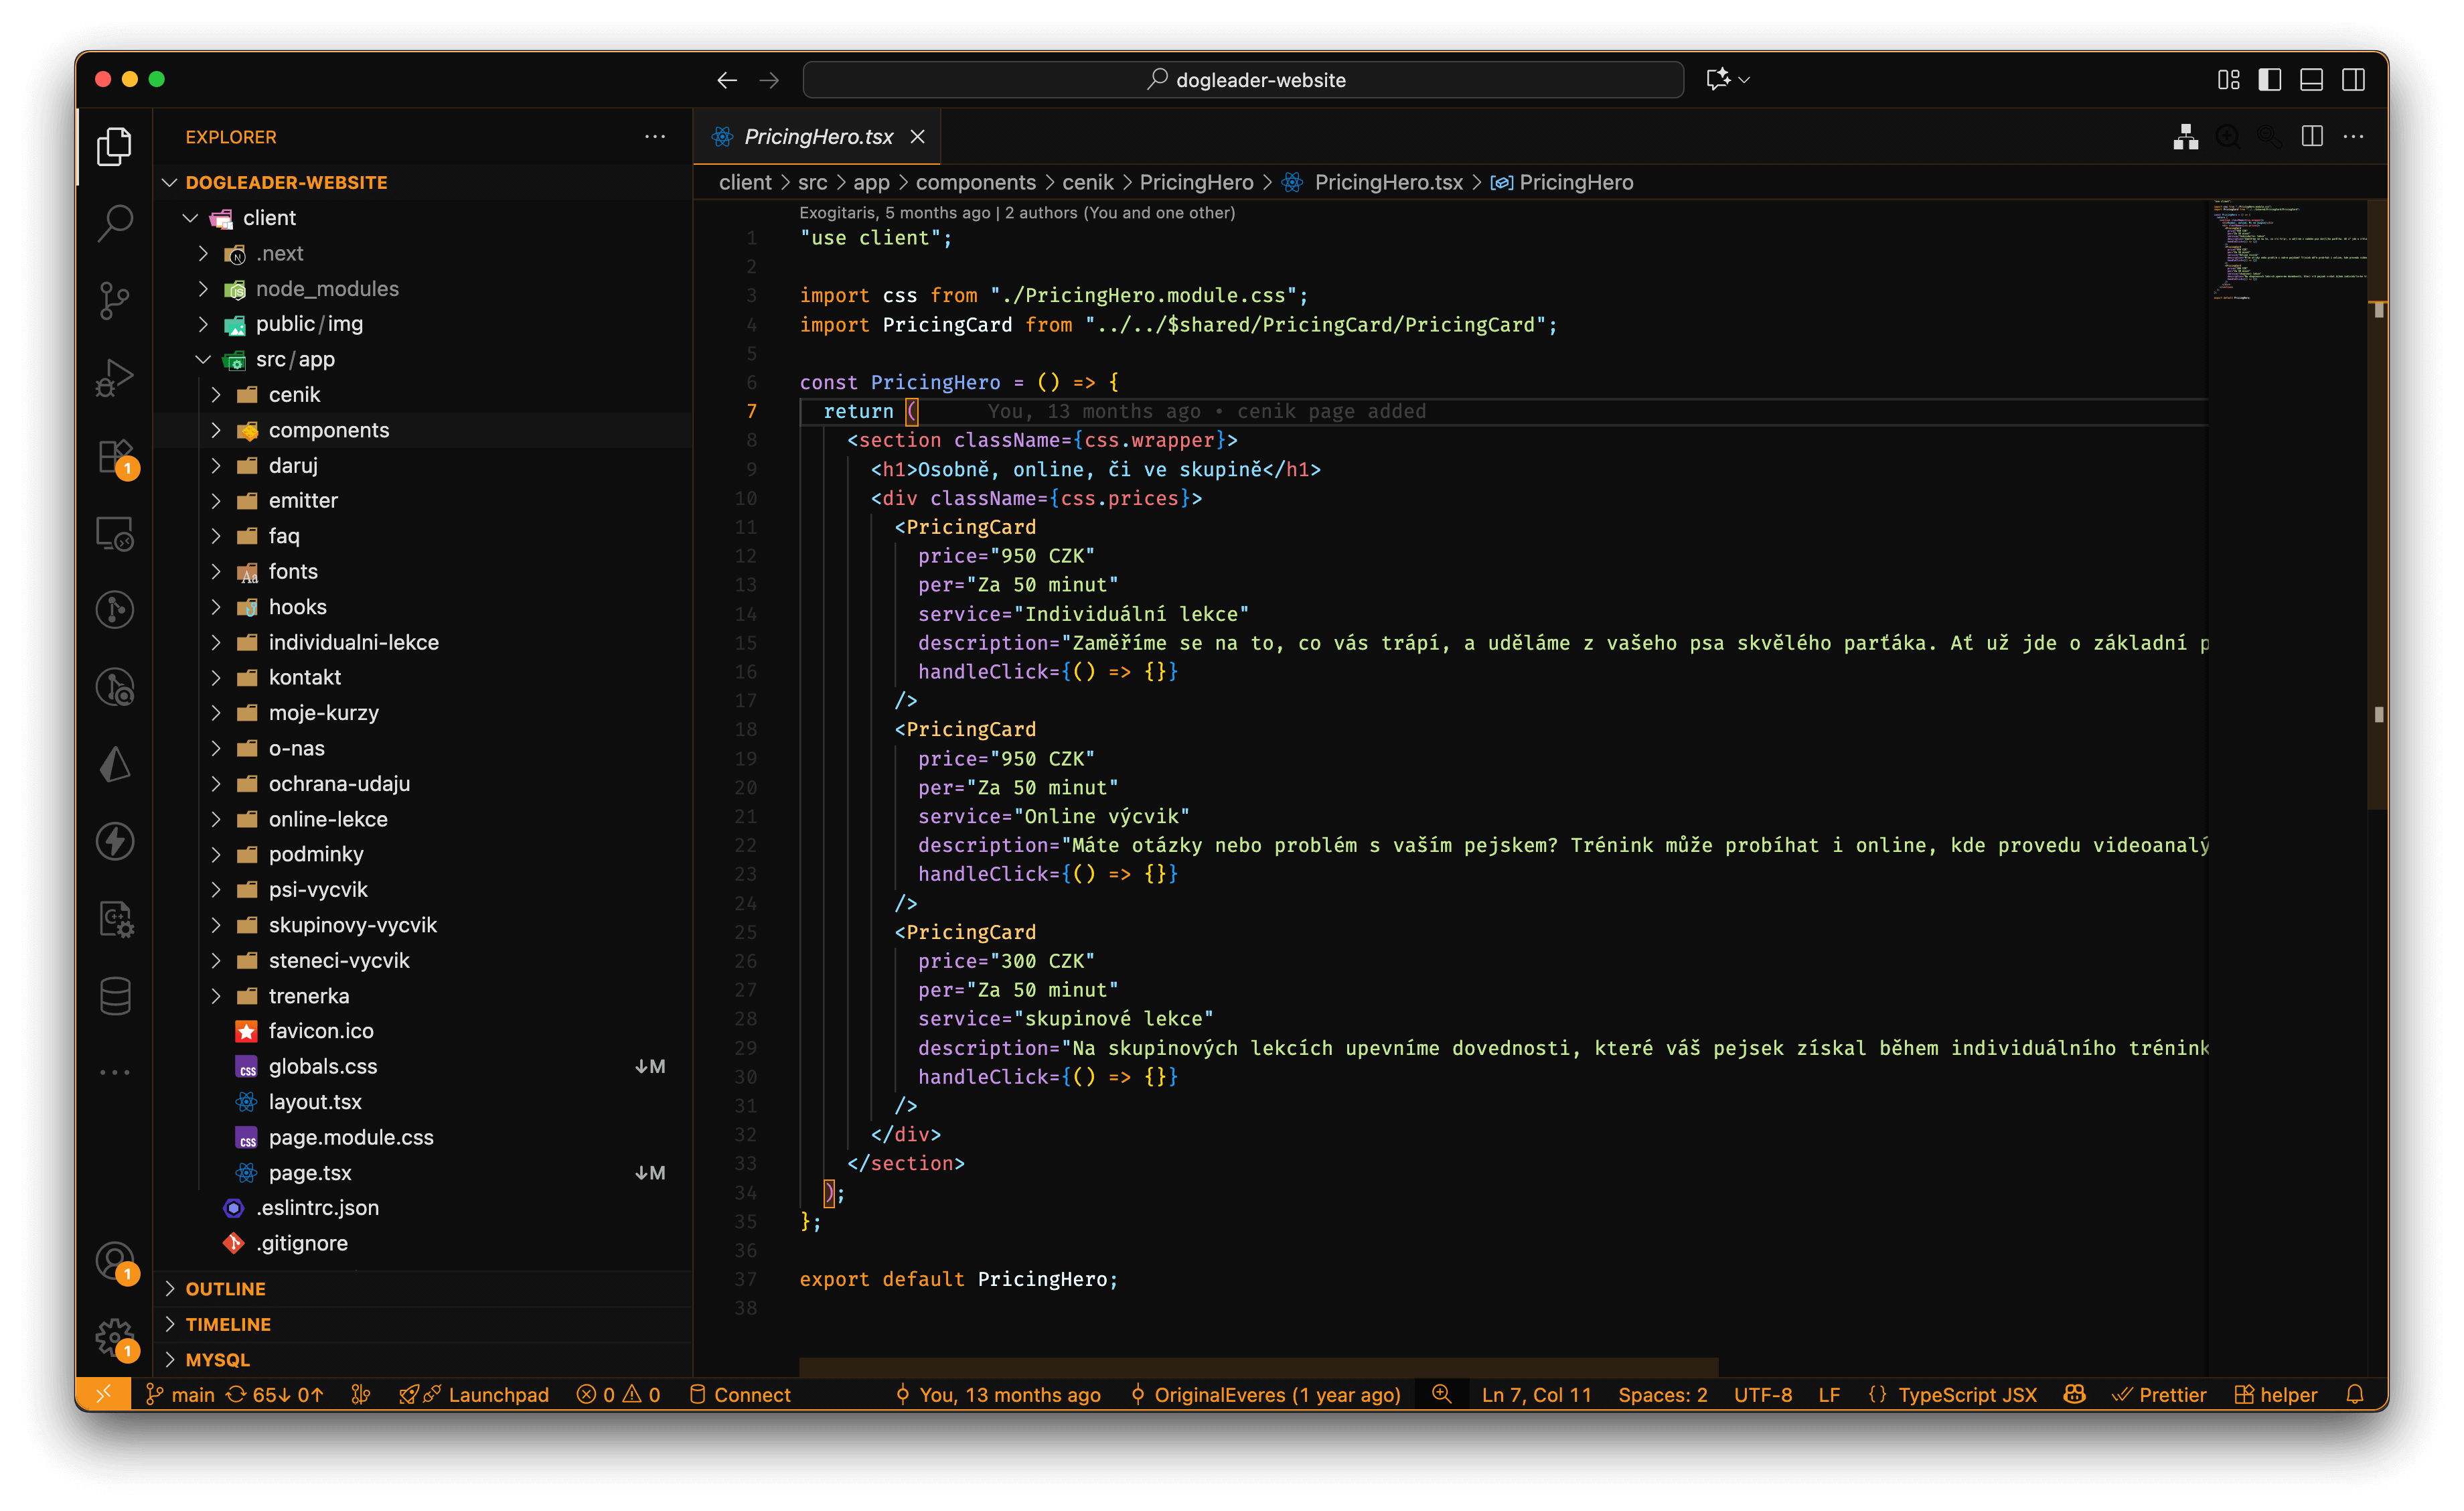Toggle the primary side bar visibility

[x=2270, y=80]
